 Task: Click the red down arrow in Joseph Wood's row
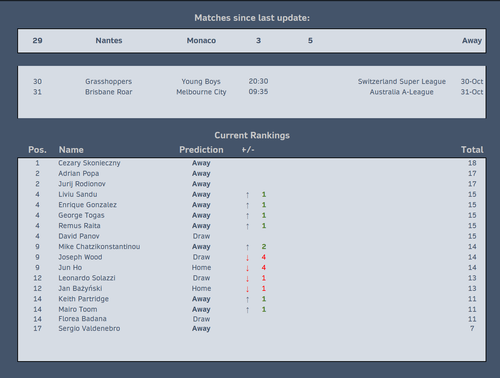pos(248,257)
